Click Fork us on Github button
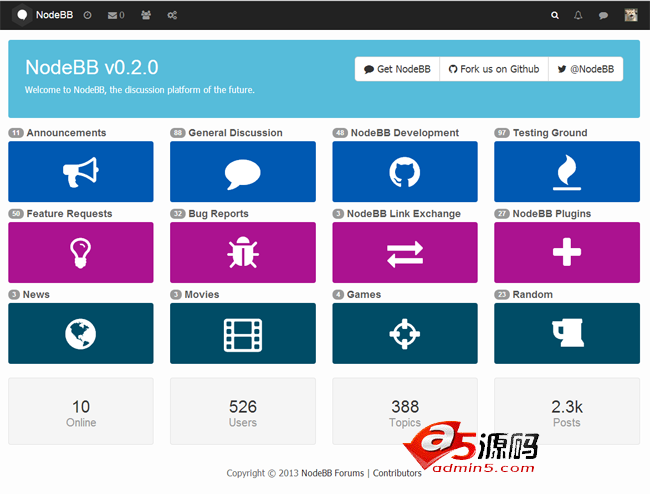This screenshot has width=650, height=494. pyautogui.click(x=494, y=69)
